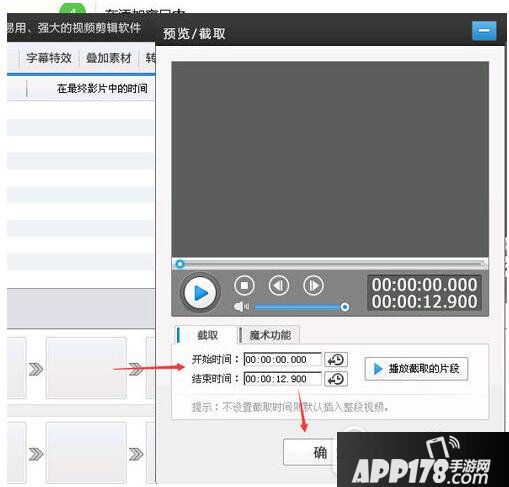
Task: Click the 结束时间 input field
Action: tap(283, 379)
